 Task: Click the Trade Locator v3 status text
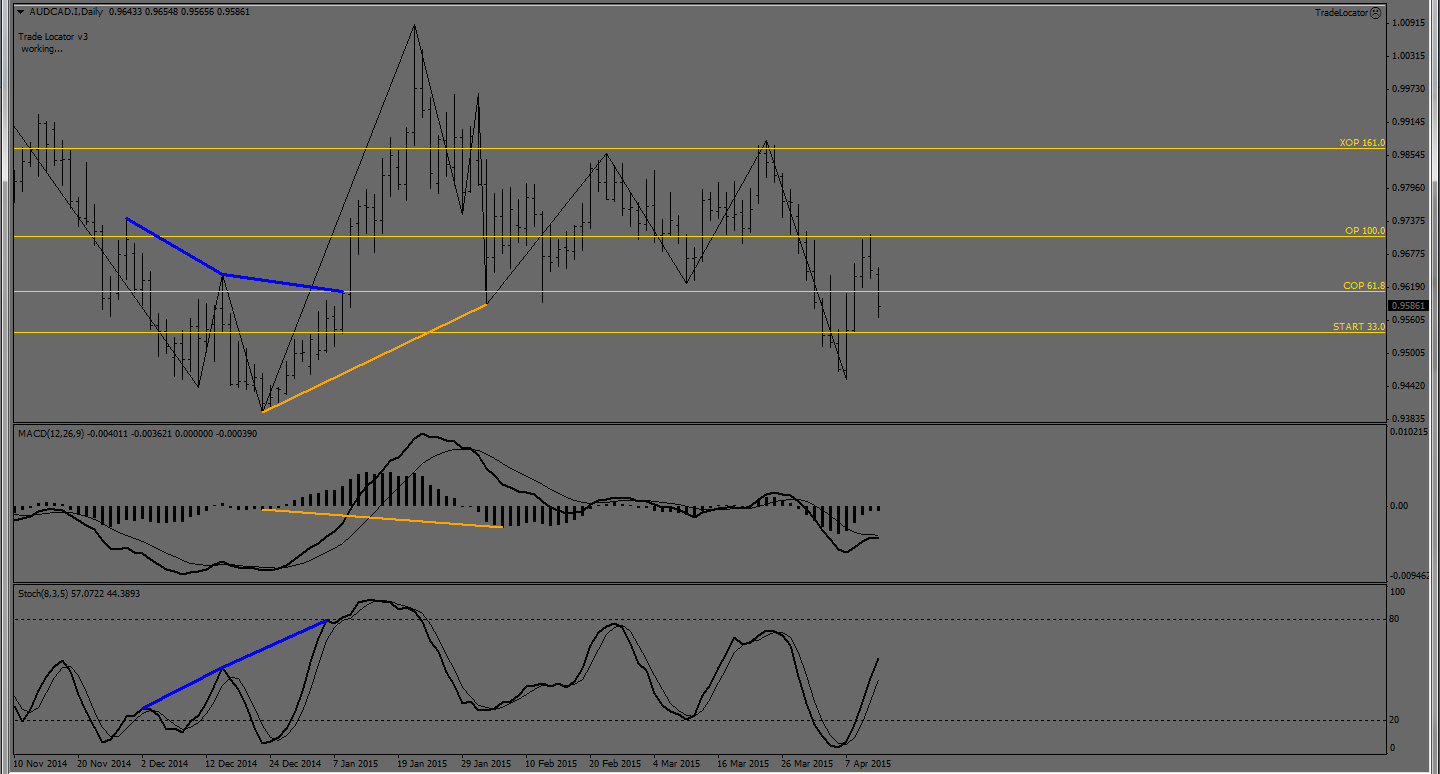54,37
